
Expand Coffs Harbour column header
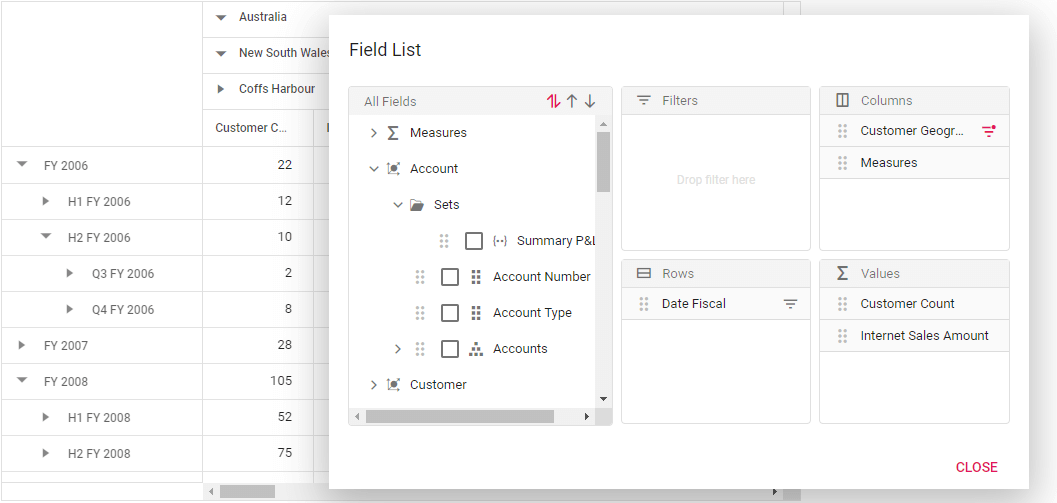pos(221,89)
